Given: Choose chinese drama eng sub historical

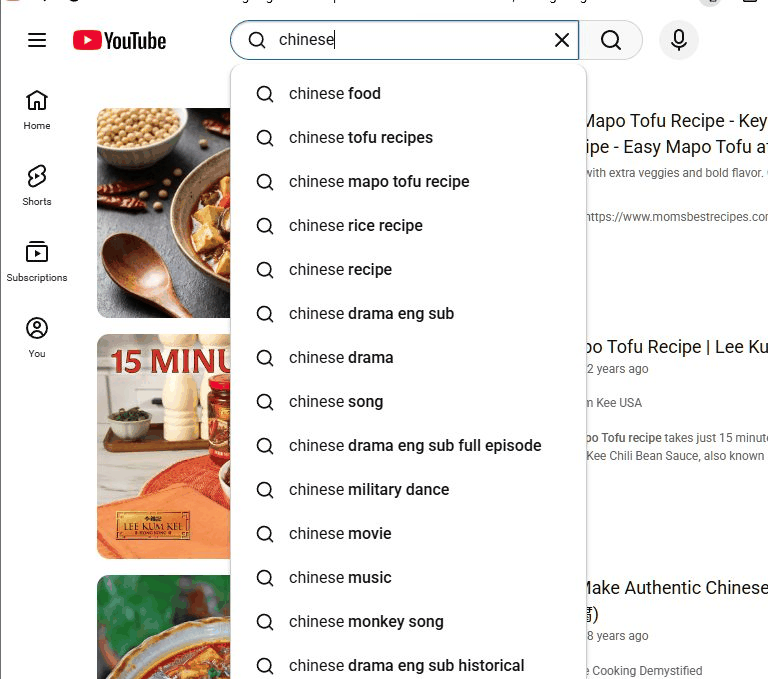Looking at the screenshot, I should pyautogui.click(x=408, y=666).
